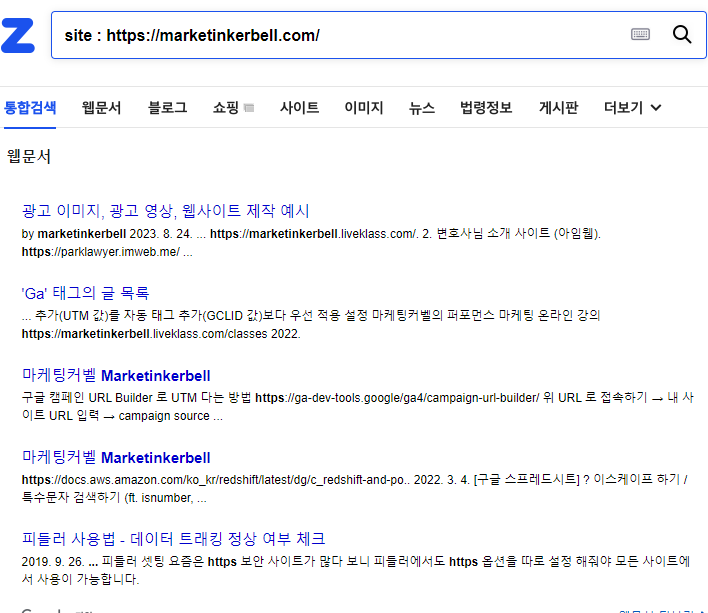The image size is (708, 613).
Task: Open 피들러 사용법 - 데이터 트래킹 정상 여부 체크
Action: coord(173,539)
